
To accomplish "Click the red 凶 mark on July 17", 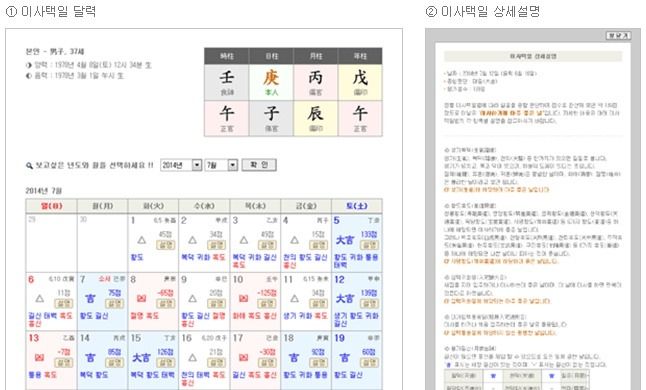I will (x=243, y=357).
